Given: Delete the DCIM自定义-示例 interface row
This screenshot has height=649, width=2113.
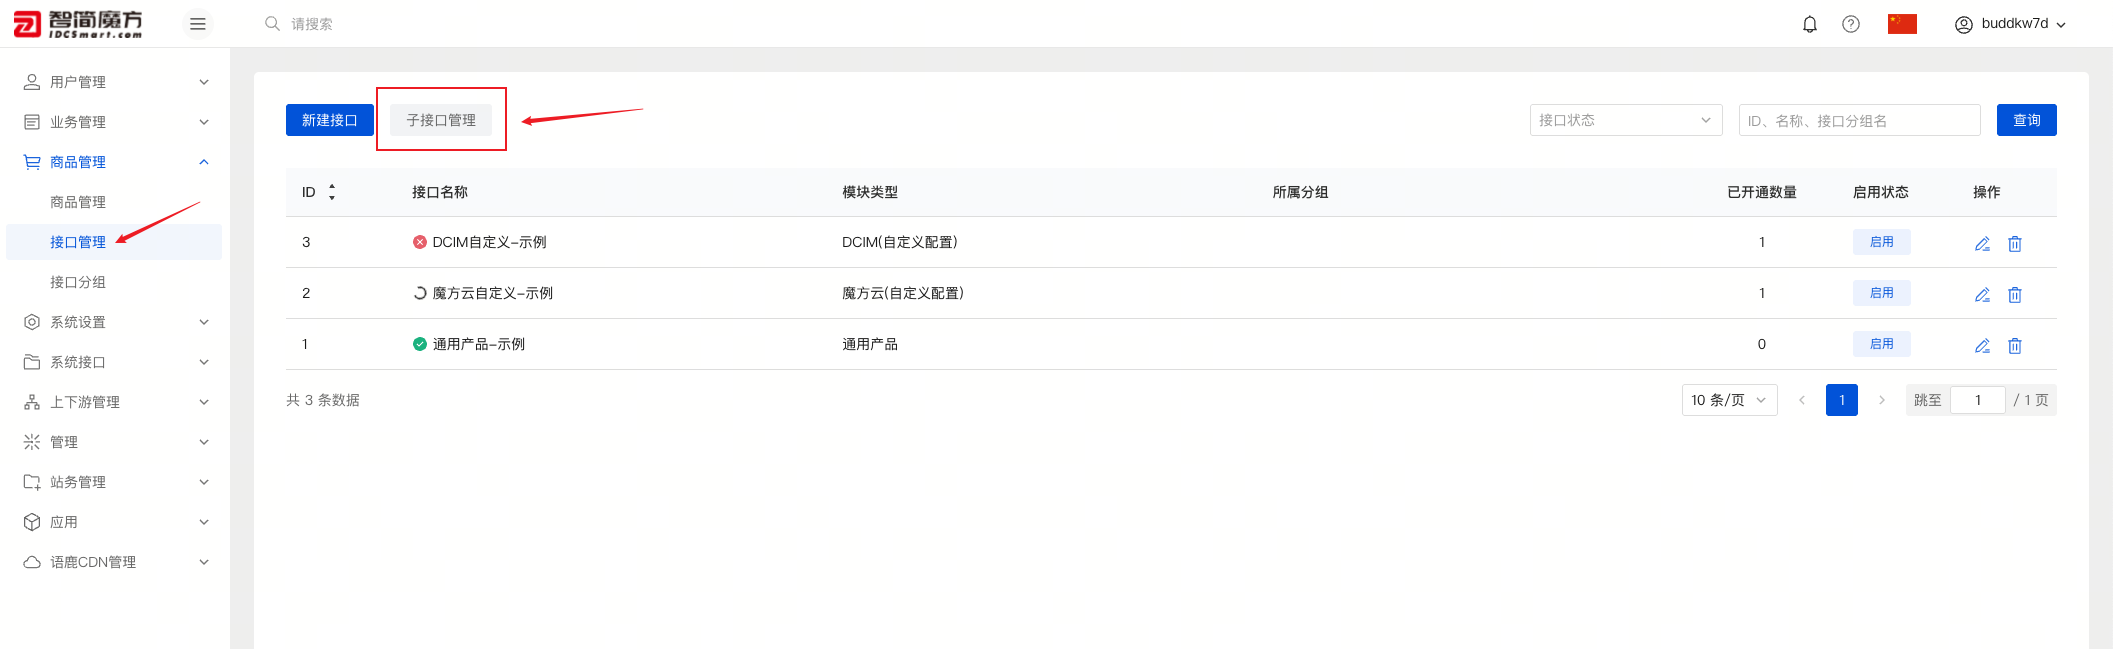Looking at the screenshot, I should coord(2015,244).
